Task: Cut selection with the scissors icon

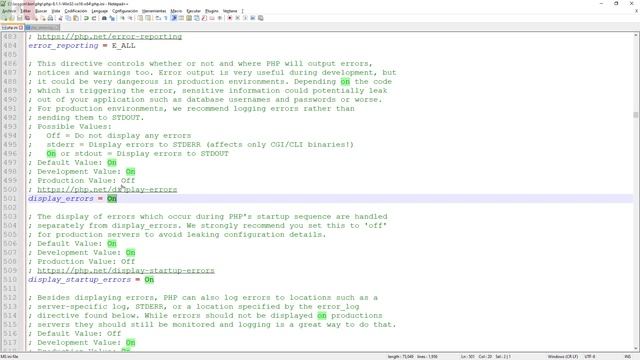Action: 60,18
